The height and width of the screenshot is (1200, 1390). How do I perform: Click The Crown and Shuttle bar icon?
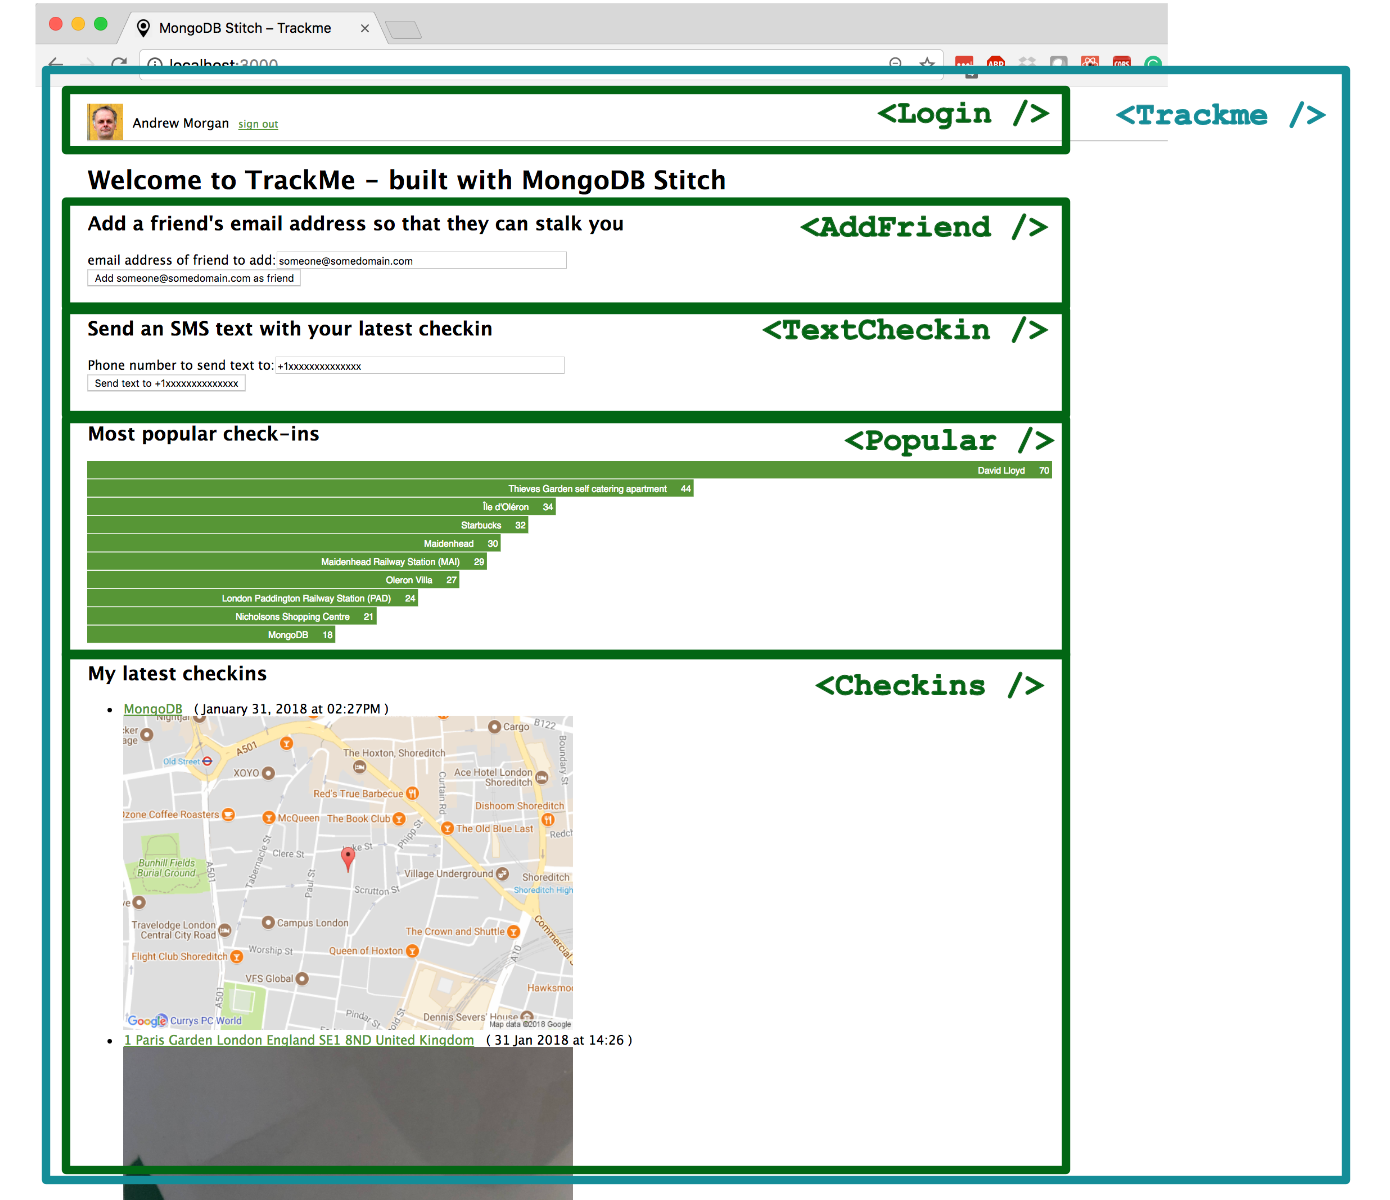click(x=513, y=931)
